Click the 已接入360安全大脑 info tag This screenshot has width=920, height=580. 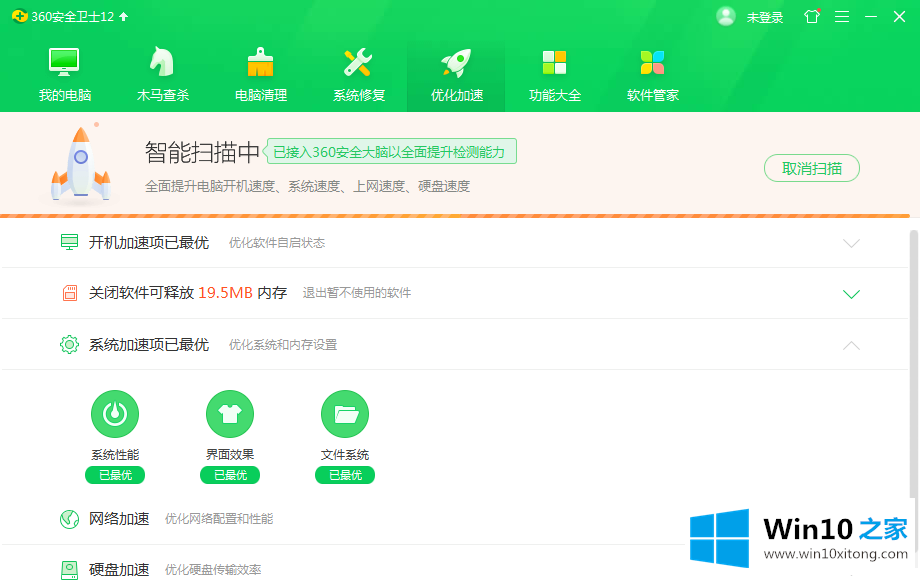click(391, 152)
